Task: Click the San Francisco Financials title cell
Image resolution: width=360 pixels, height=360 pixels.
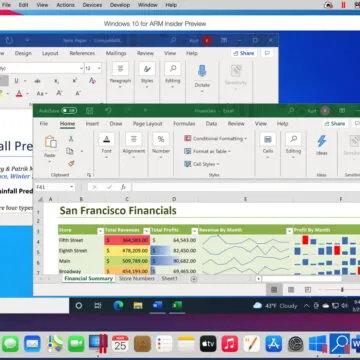Action: (118, 211)
